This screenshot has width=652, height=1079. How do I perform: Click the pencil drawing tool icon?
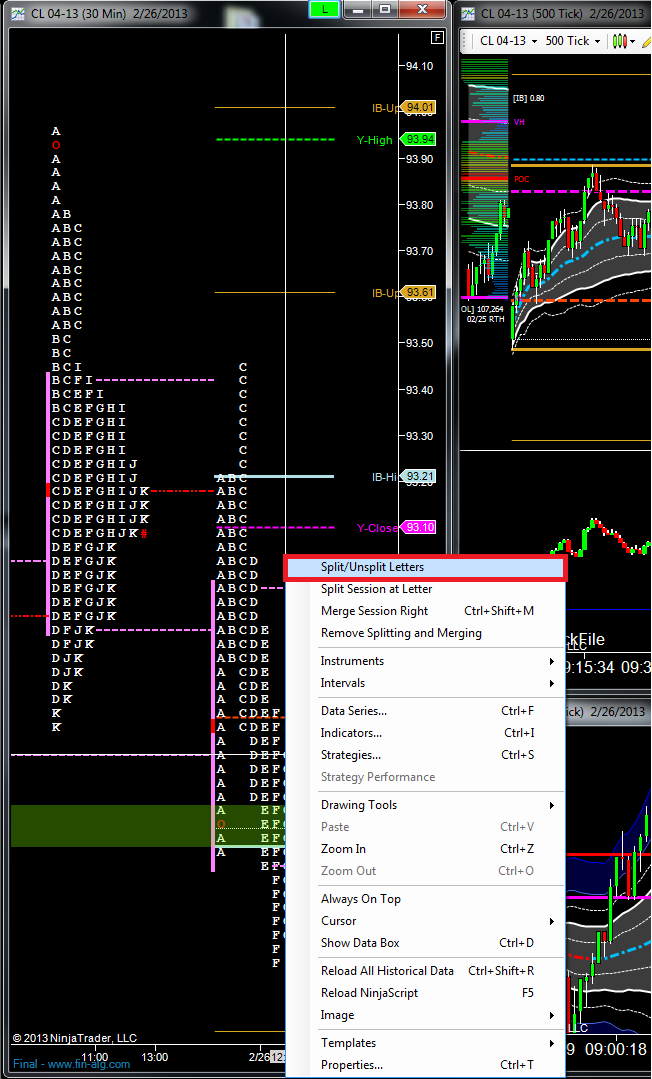click(646, 41)
